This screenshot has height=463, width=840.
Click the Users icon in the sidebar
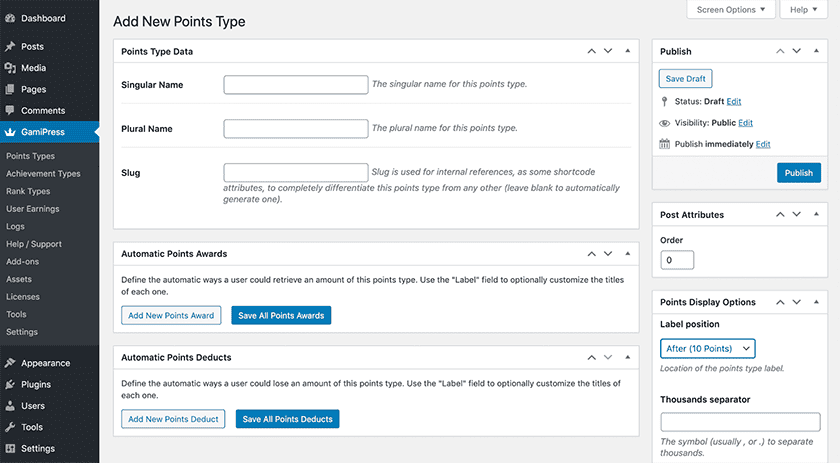tap(10, 406)
